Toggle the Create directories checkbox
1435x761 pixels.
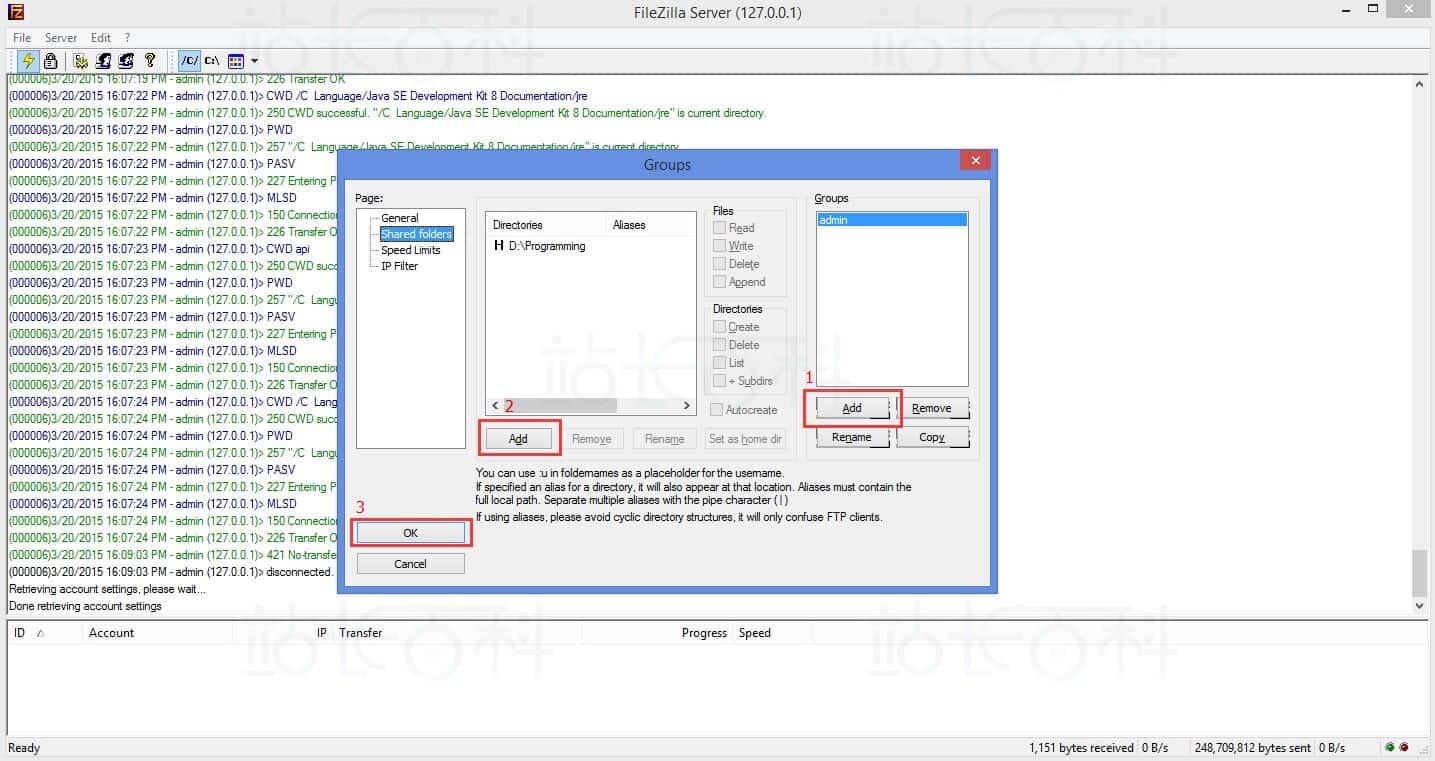(x=719, y=327)
